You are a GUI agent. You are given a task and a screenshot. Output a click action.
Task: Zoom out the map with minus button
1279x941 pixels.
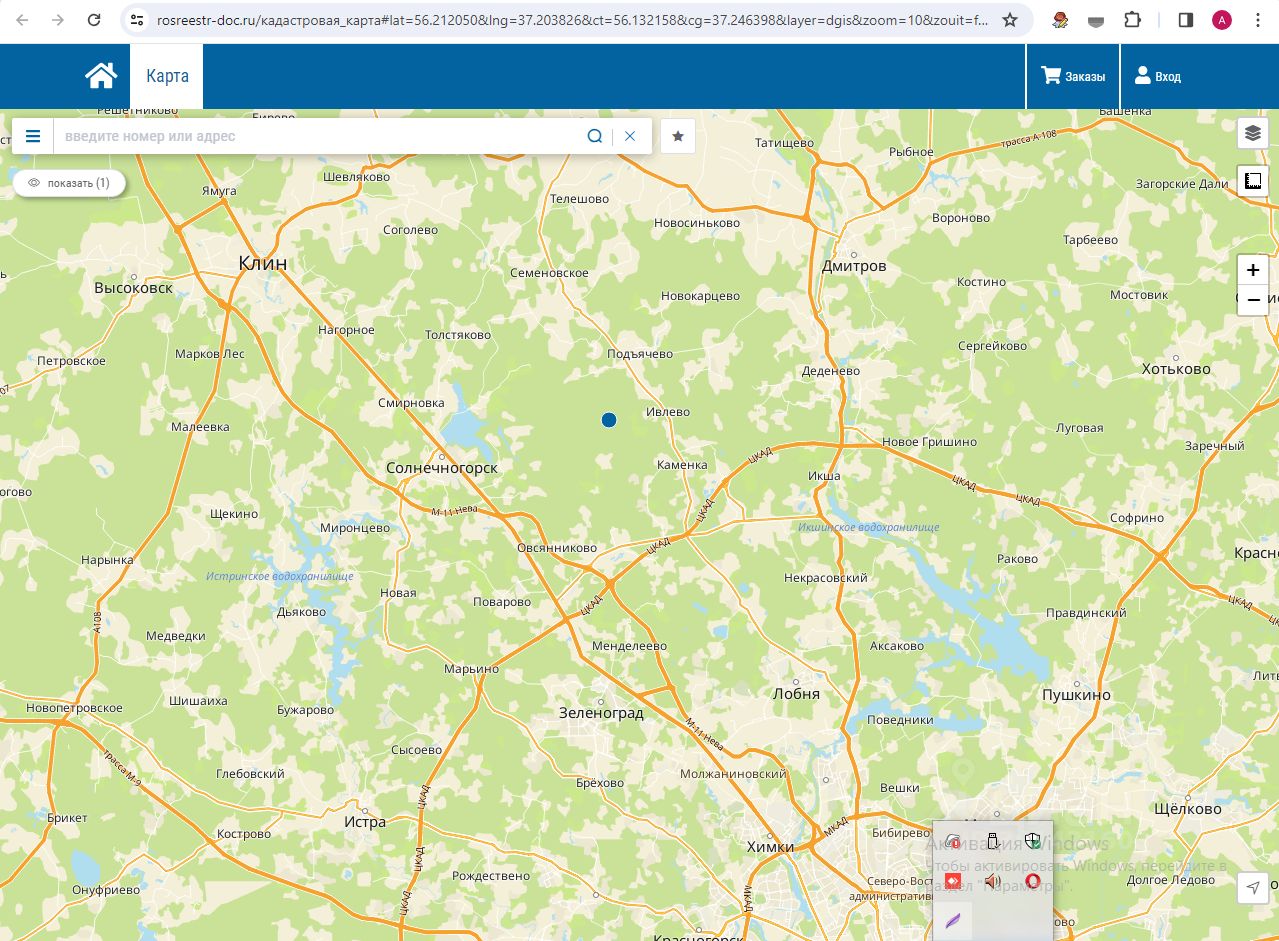point(1253,300)
